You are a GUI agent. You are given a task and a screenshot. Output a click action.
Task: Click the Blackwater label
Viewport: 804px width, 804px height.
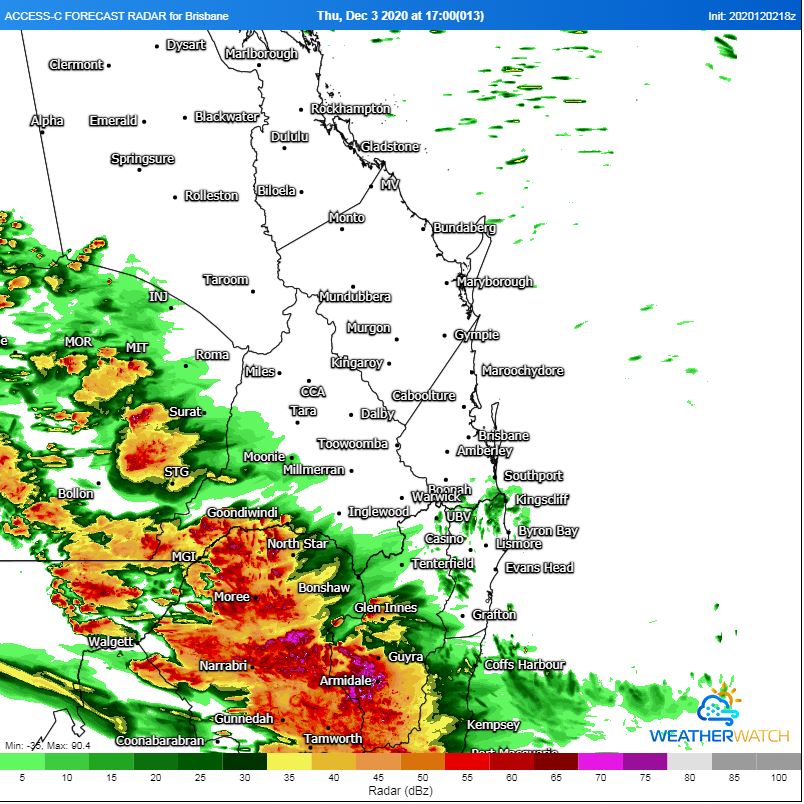(x=227, y=116)
